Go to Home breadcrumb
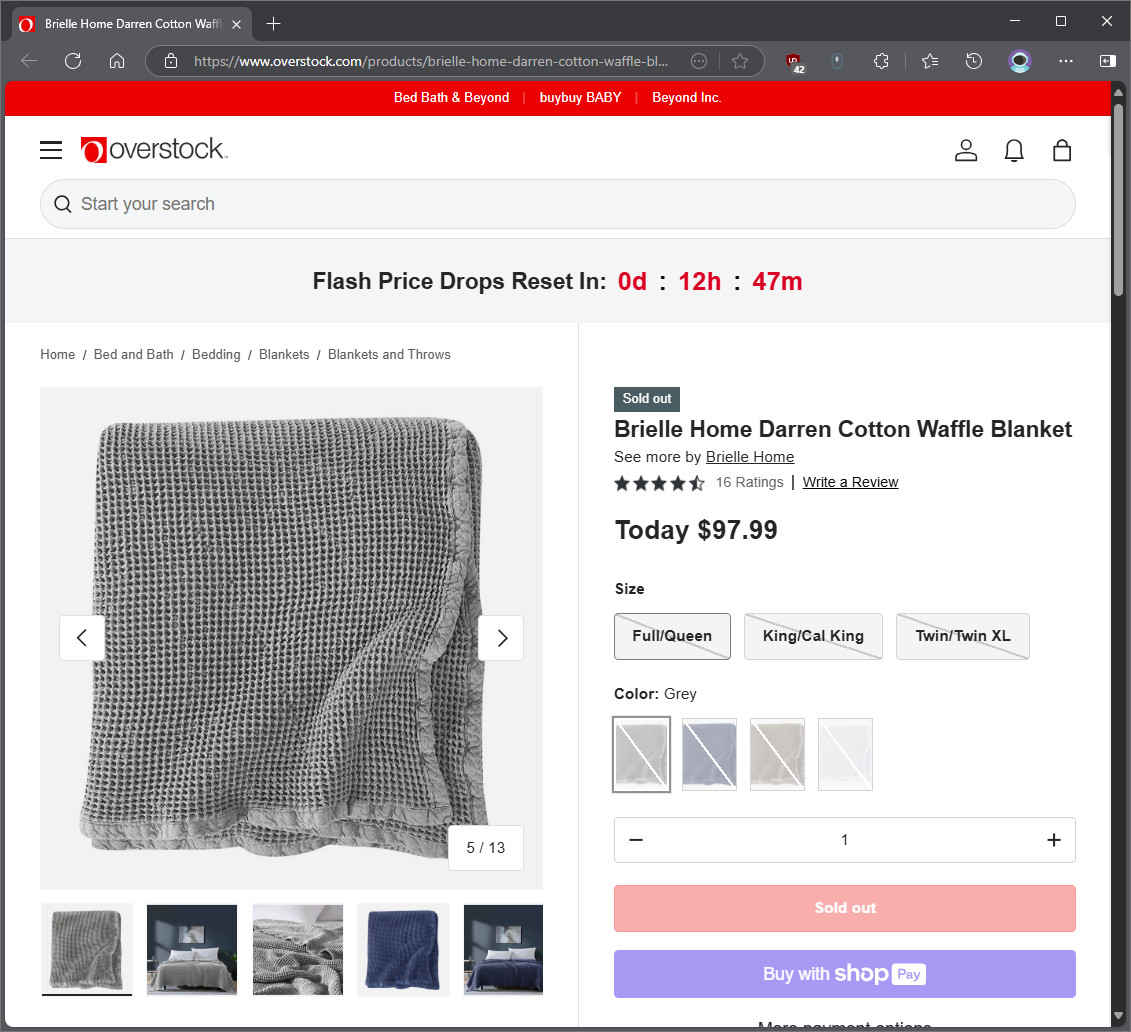This screenshot has height=1032, width=1131. tap(58, 354)
